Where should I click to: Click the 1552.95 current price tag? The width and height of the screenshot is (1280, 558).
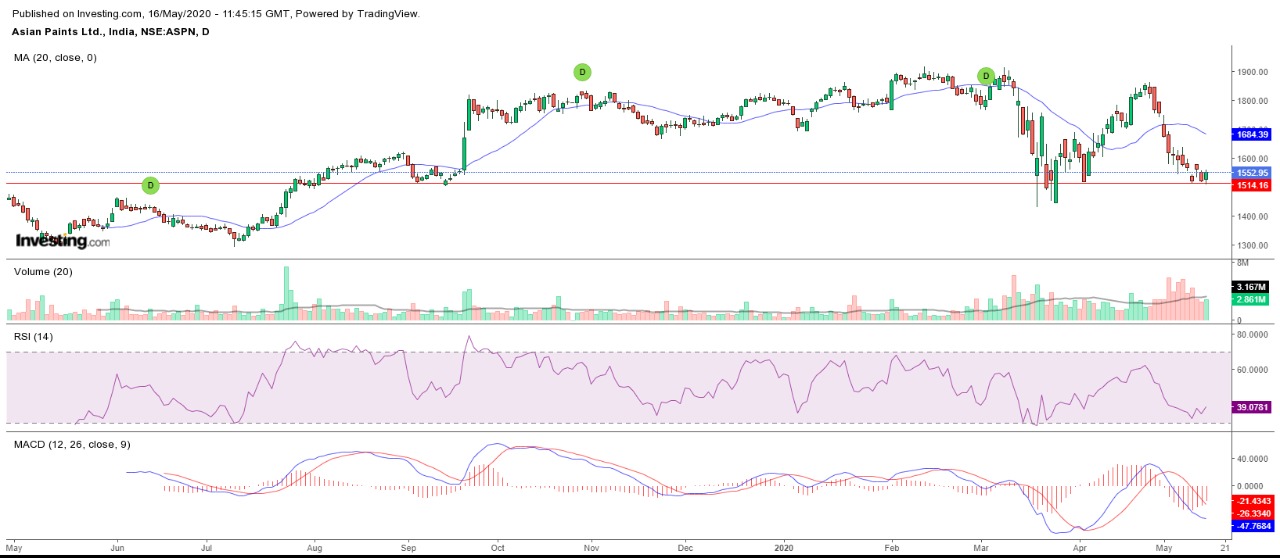tap(1251, 173)
